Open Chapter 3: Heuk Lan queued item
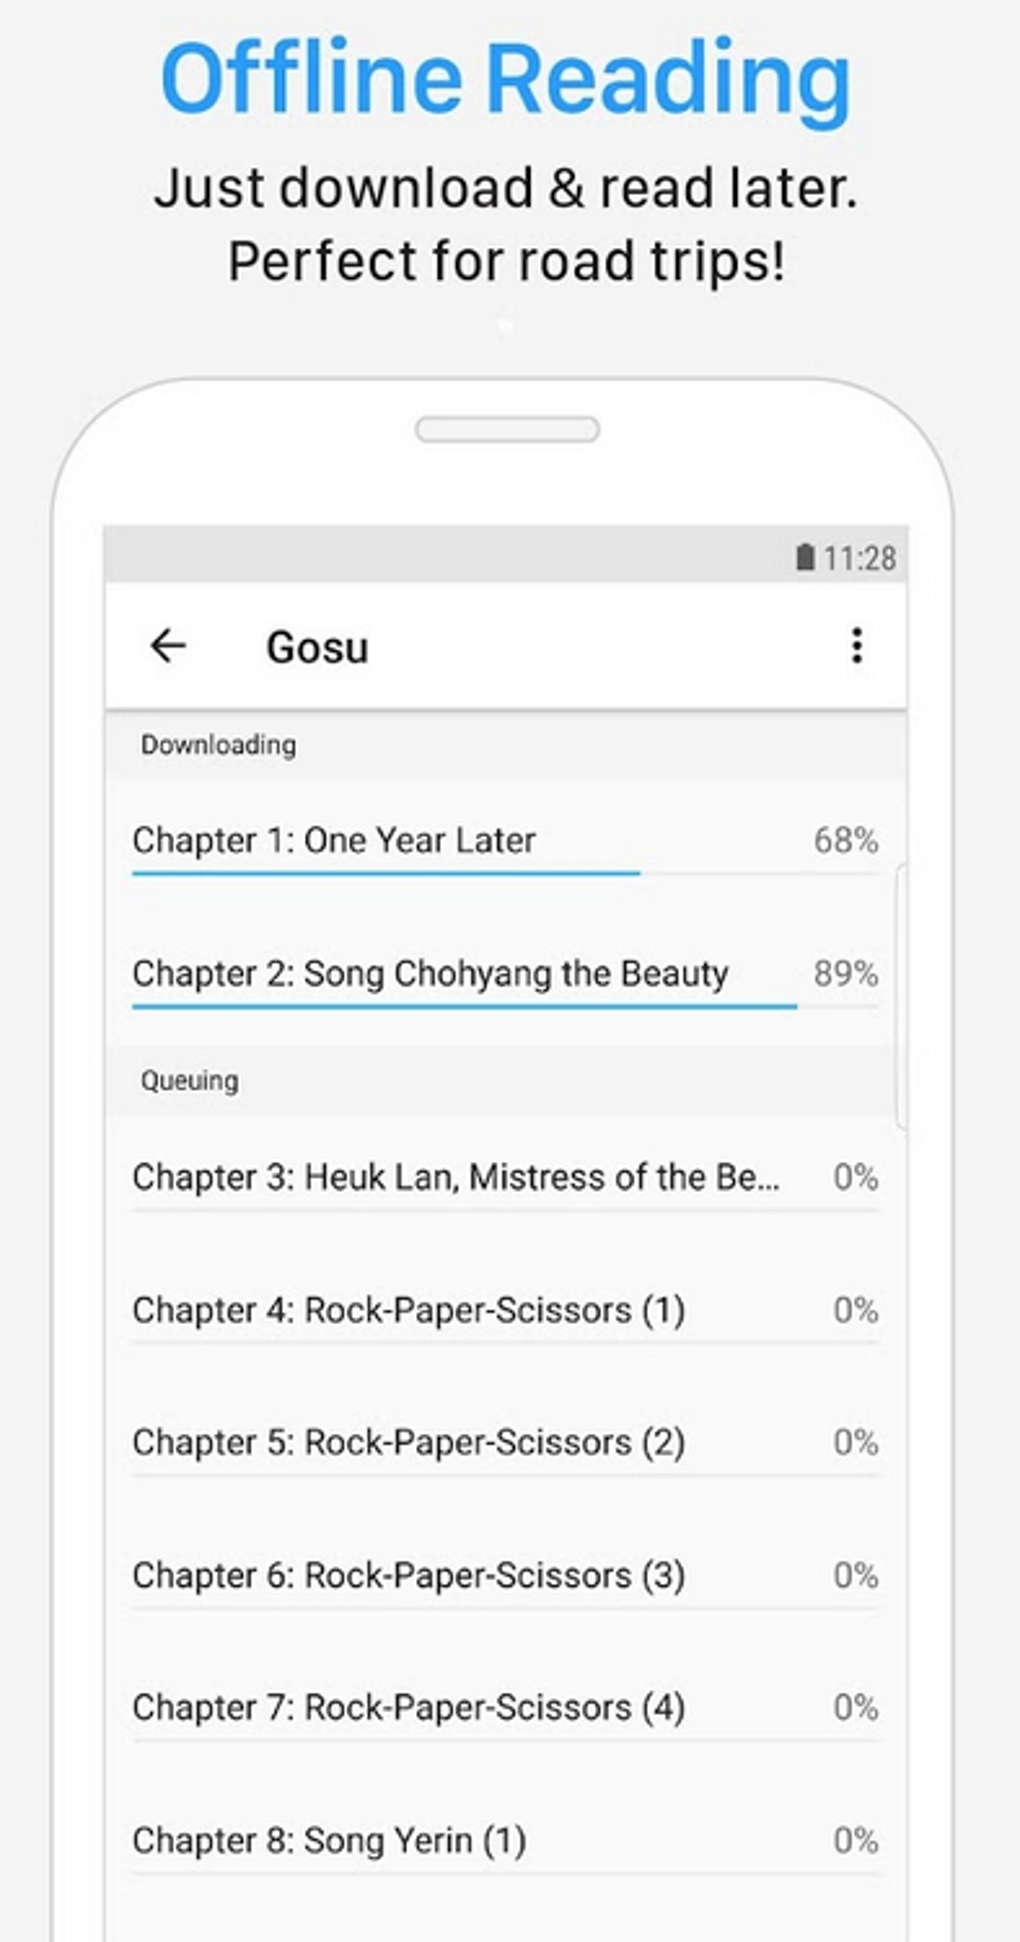Viewport: 1020px width, 1942px height. [456, 1177]
